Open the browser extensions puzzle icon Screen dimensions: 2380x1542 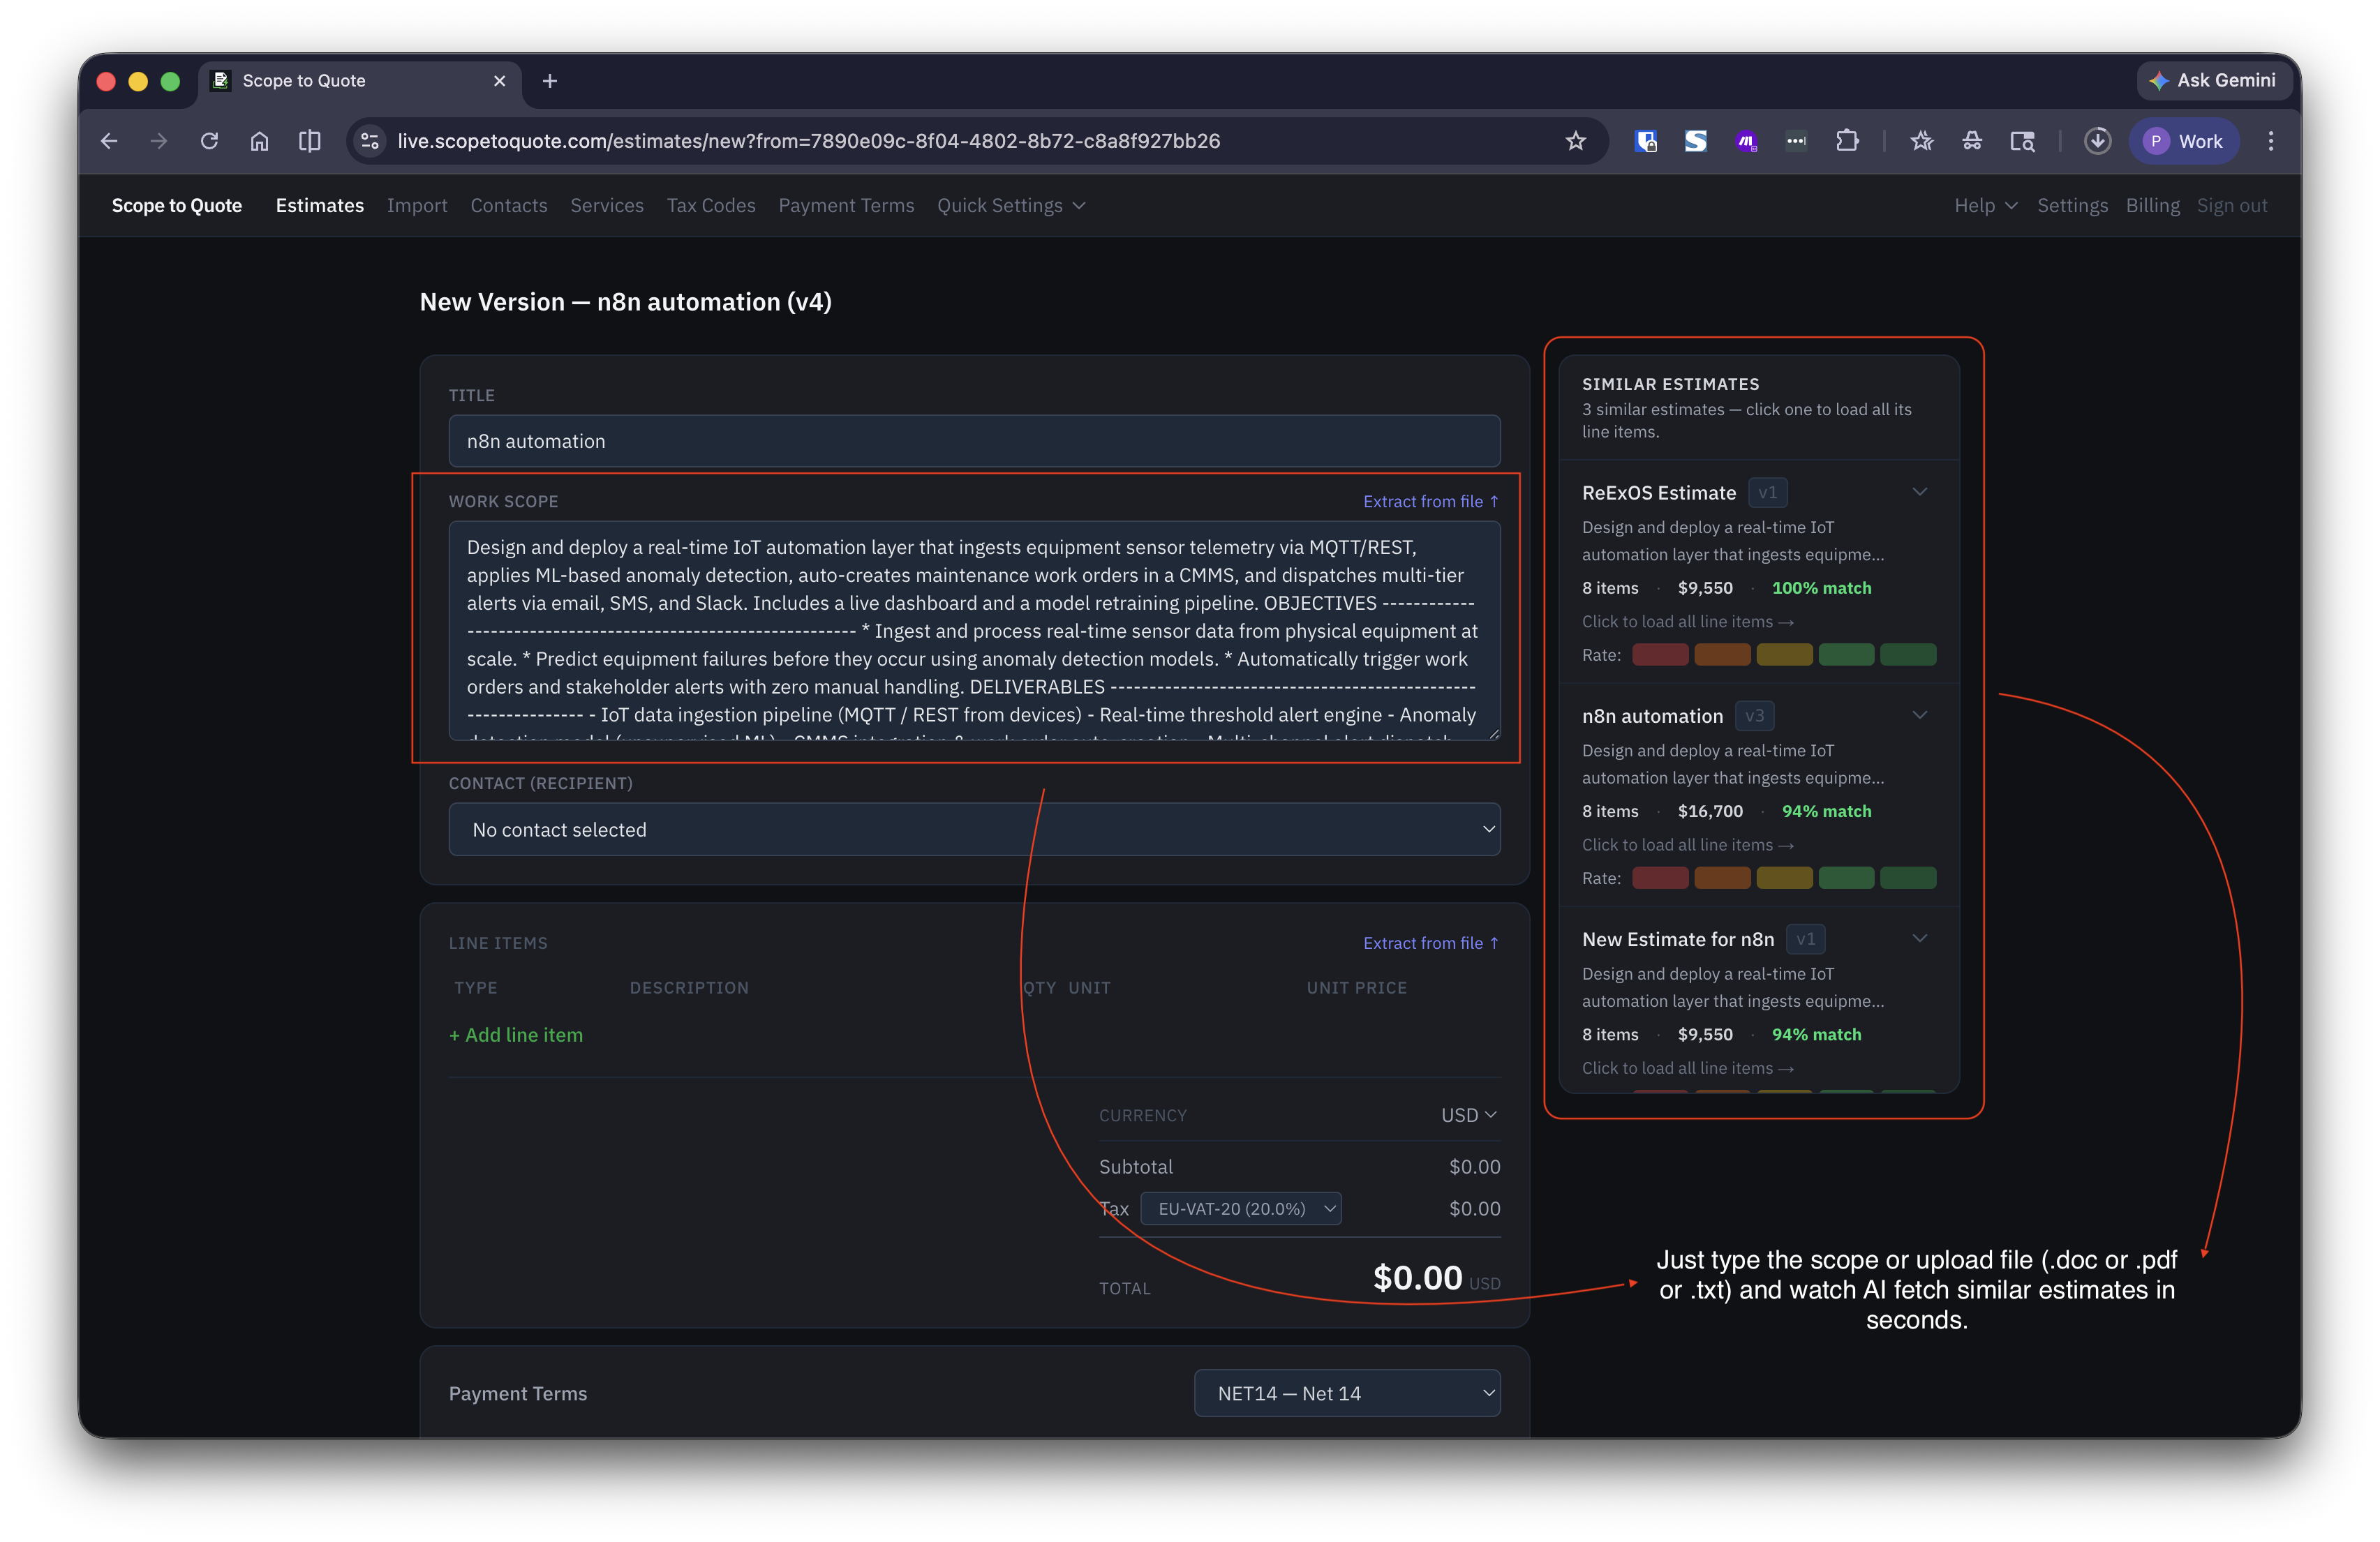[1847, 141]
